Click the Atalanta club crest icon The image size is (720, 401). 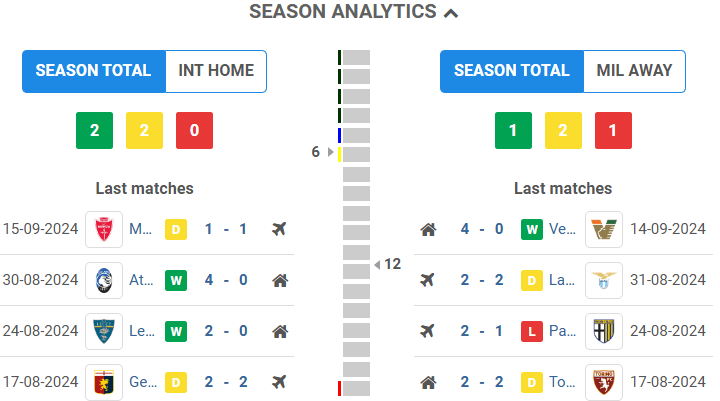pos(104,280)
